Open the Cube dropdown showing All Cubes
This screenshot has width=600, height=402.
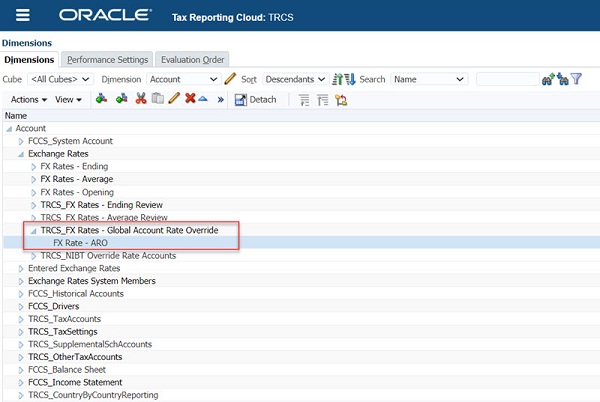(x=60, y=79)
